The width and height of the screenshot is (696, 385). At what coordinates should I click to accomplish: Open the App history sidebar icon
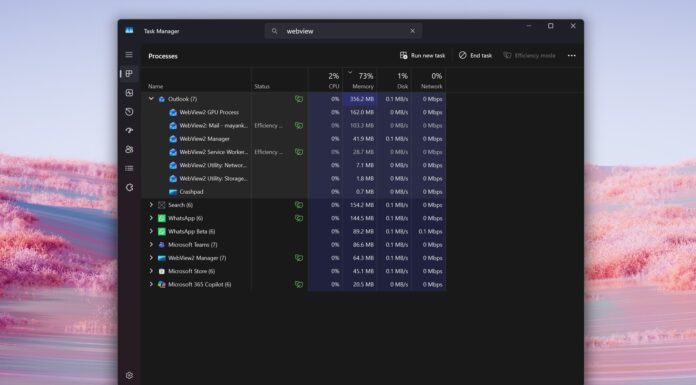[129, 111]
